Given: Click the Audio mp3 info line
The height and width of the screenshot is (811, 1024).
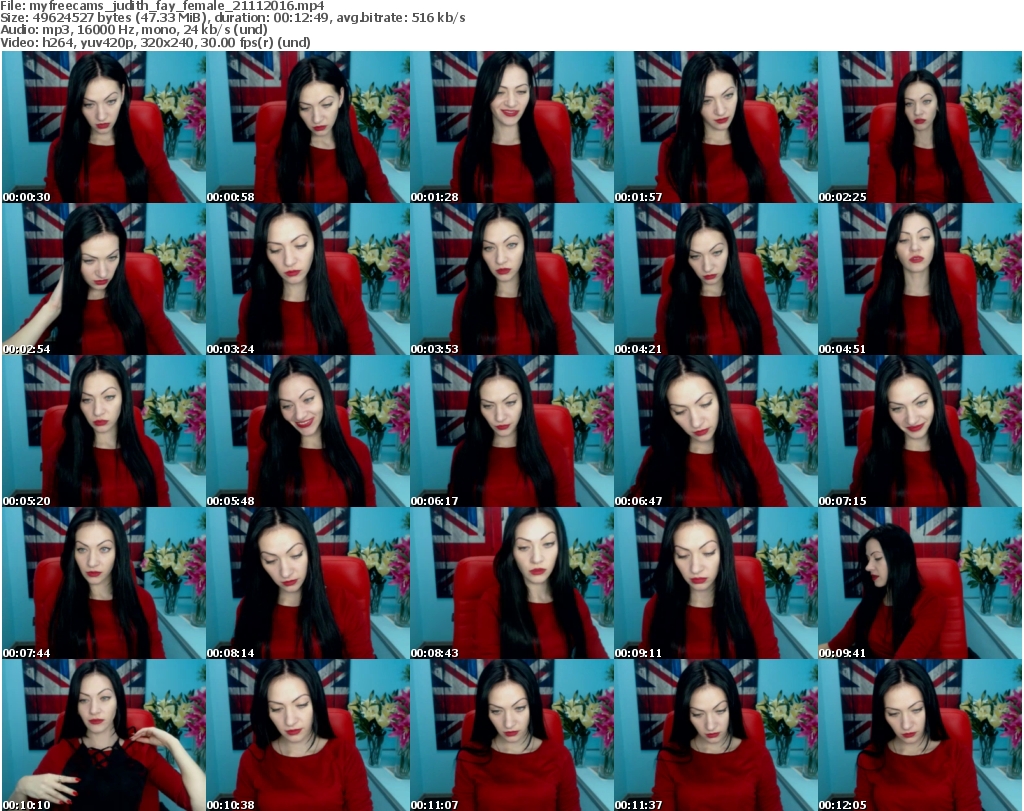Looking at the screenshot, I should pos(134,30).
